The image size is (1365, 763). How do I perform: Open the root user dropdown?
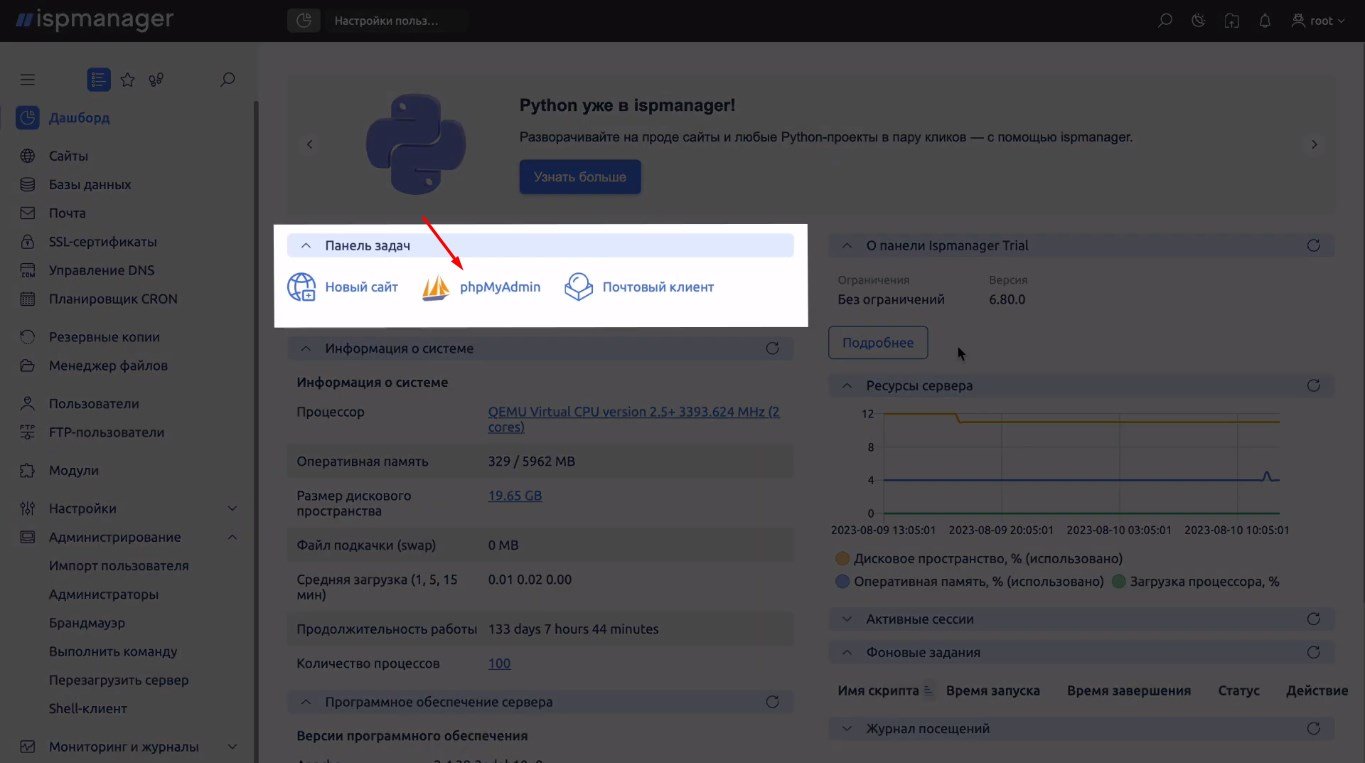(x=1319, y=20)
